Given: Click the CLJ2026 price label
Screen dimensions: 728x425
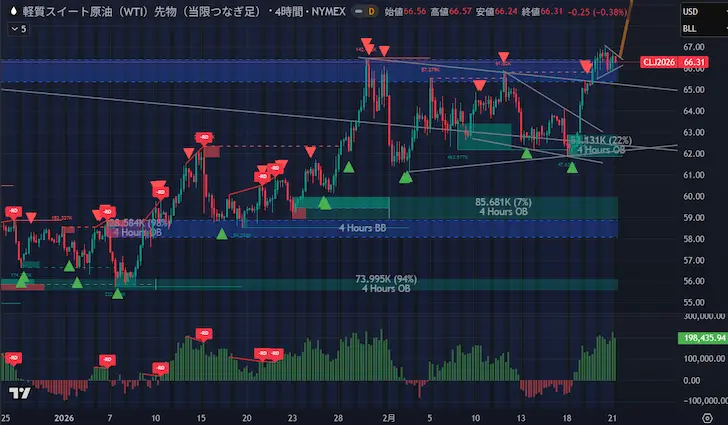Looking at the screenshot, I should coord(658,61).
